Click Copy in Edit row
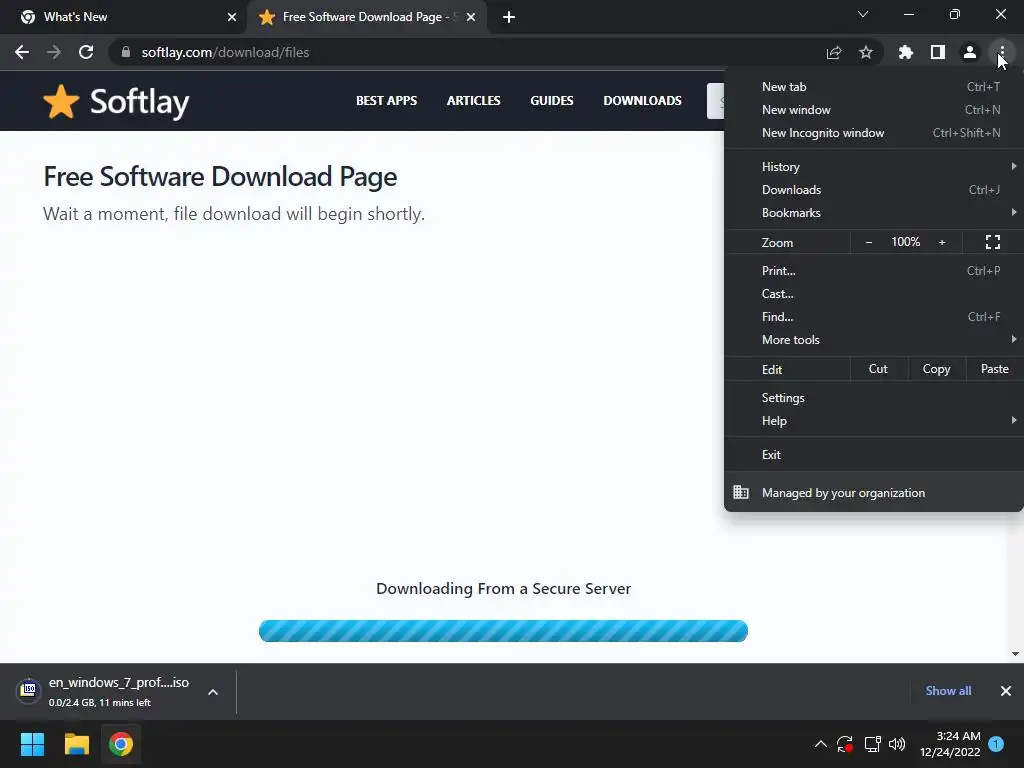Image resolution: width=1024 pixels, height=768 pixels. [x=936, y=369]
